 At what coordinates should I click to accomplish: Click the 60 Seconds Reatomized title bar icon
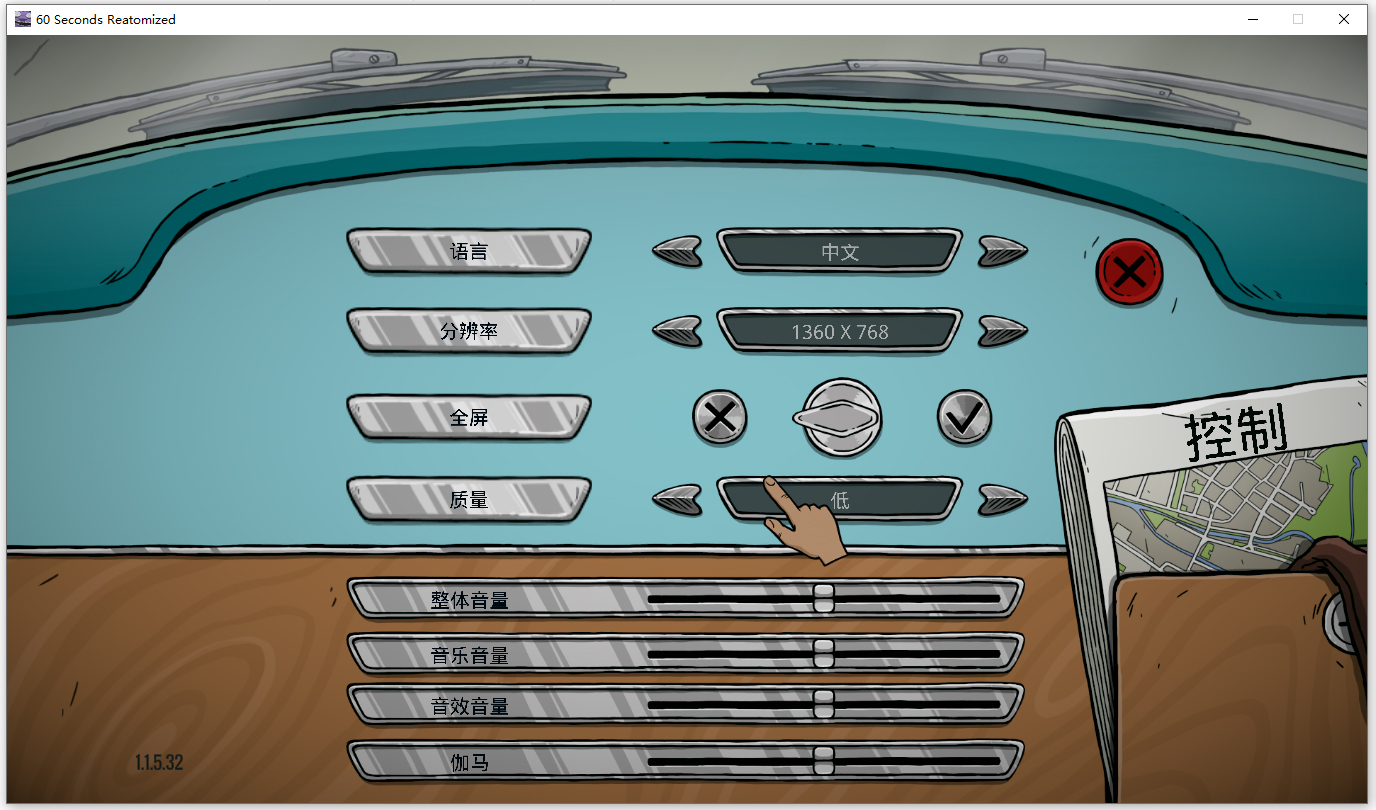23,19
